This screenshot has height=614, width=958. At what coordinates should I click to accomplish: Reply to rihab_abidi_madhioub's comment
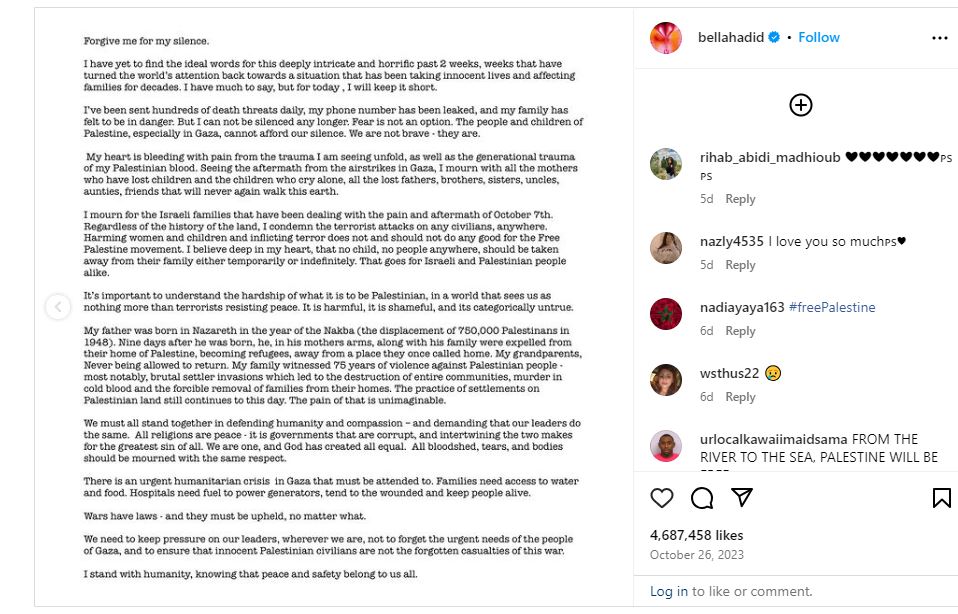pos(740,199)
